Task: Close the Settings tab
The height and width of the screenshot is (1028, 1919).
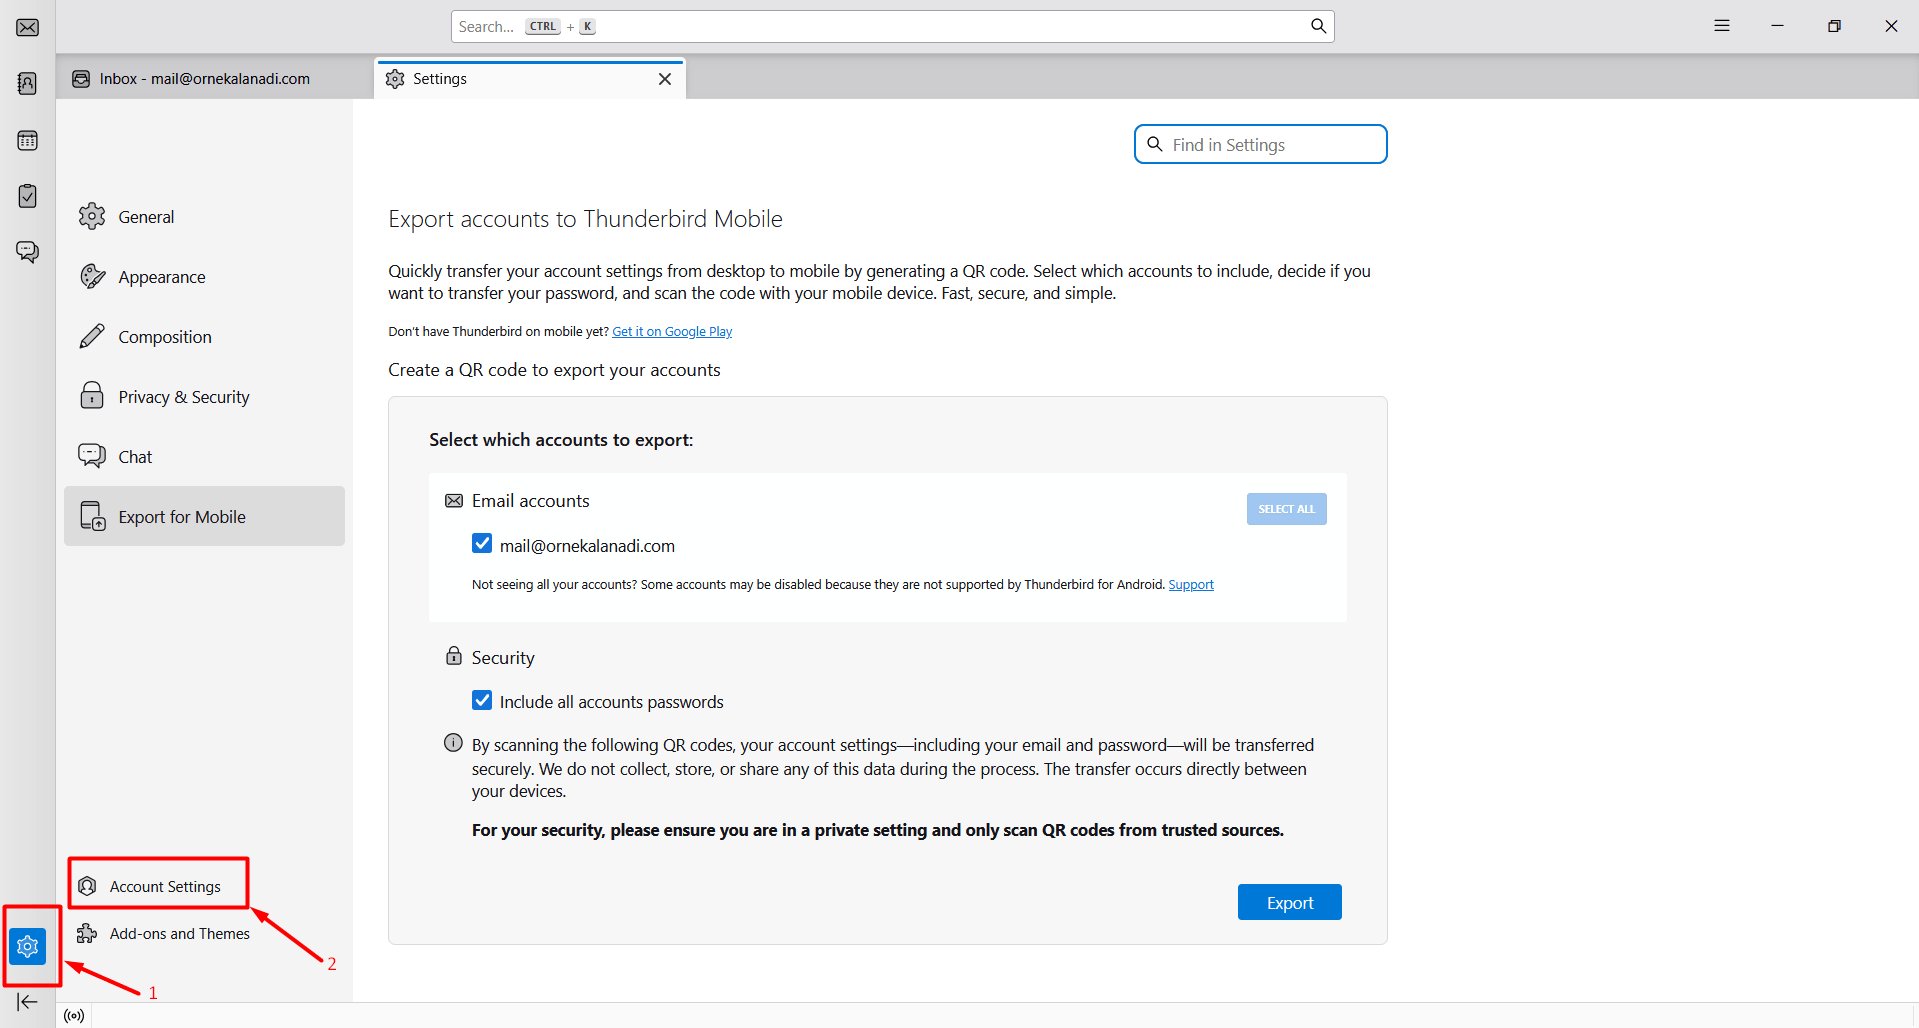Action: [665, 79]
